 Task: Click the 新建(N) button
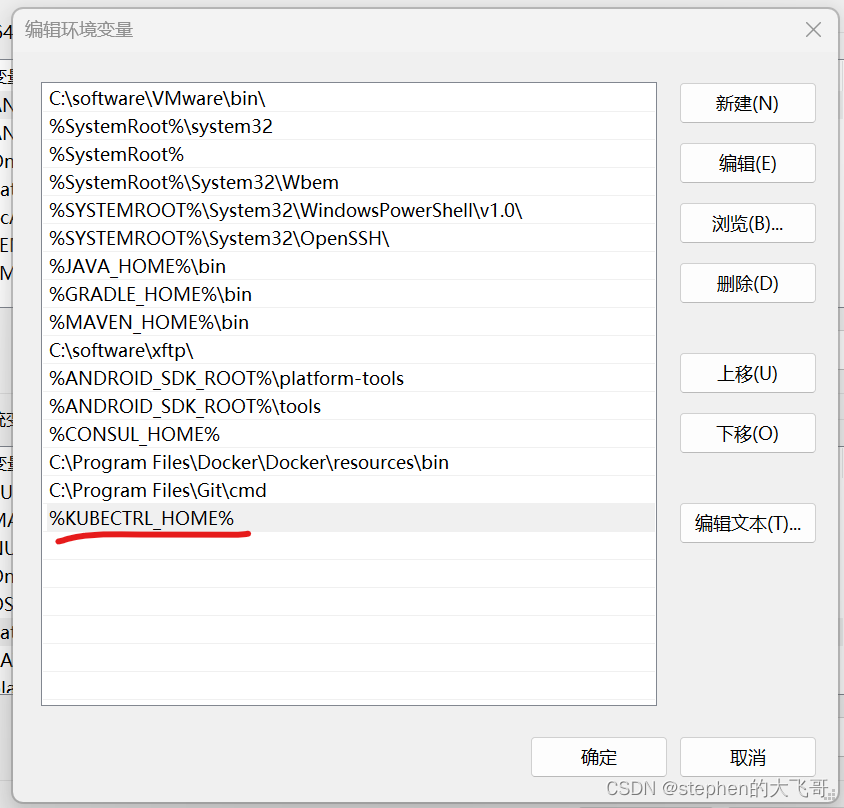[747, 103]
